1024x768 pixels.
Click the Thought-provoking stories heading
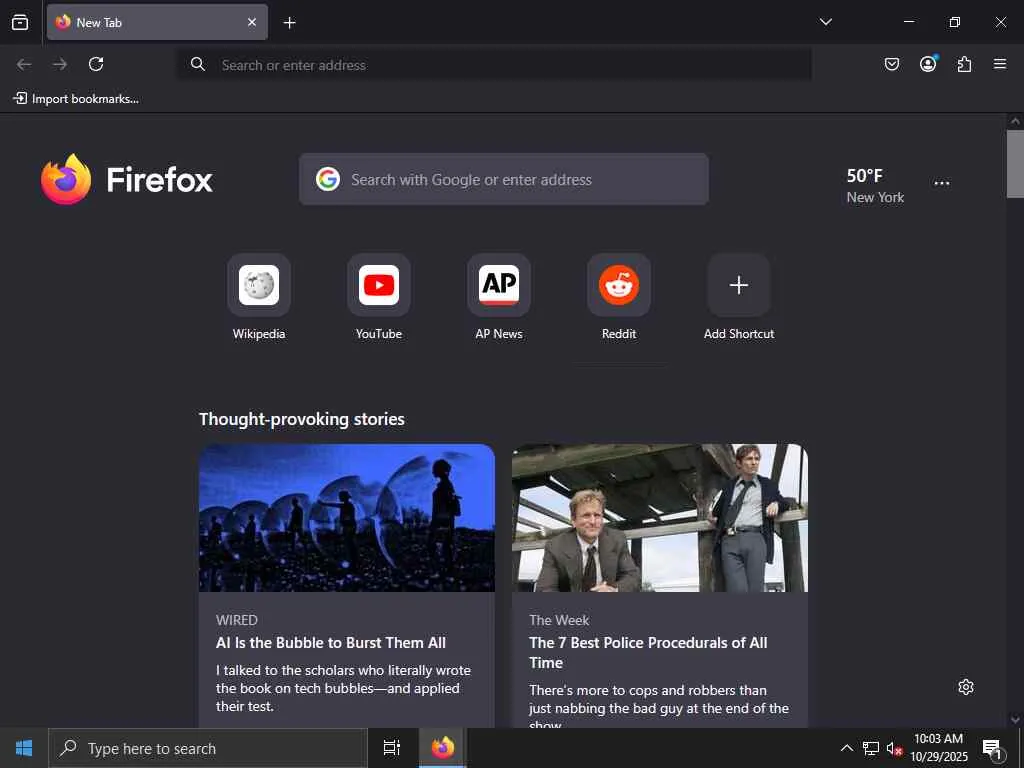pyautogui.click(x=302, y=419)
